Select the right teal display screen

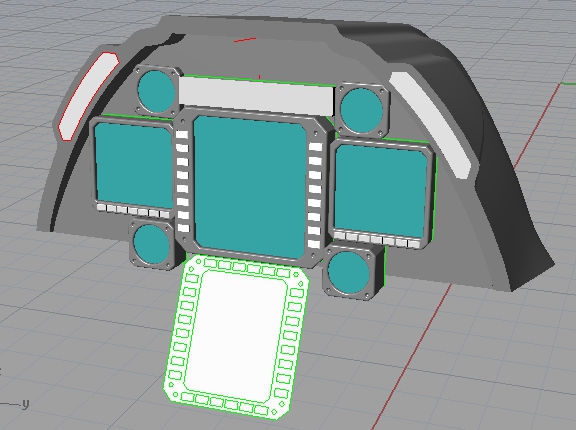pyautogui.click(x=381, y=190)
